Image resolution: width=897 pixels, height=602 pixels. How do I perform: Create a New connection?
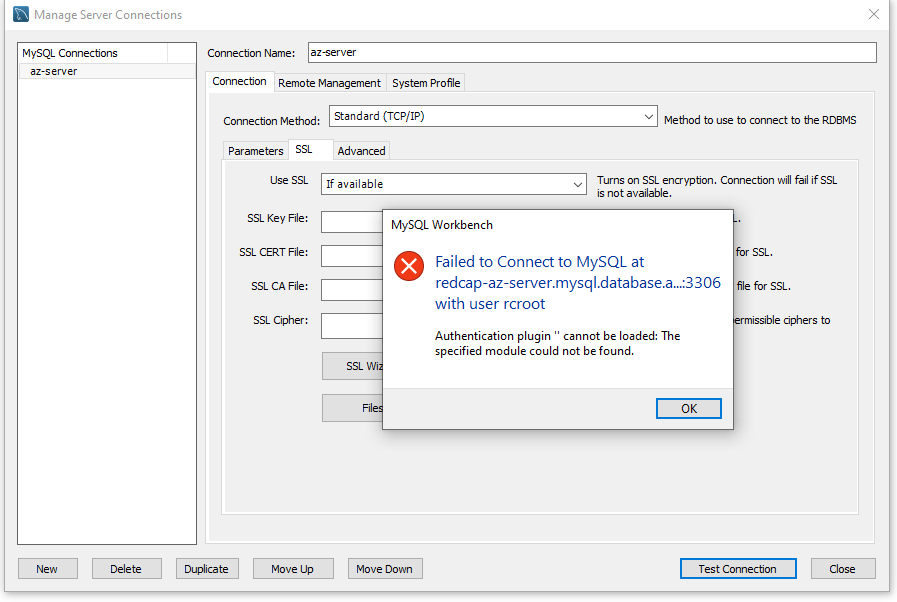point(47,569)
